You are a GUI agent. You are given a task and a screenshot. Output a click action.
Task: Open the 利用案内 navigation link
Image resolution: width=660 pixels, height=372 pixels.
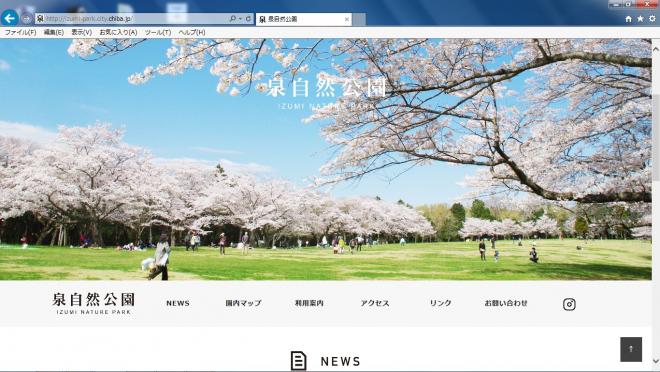[309, 303]
